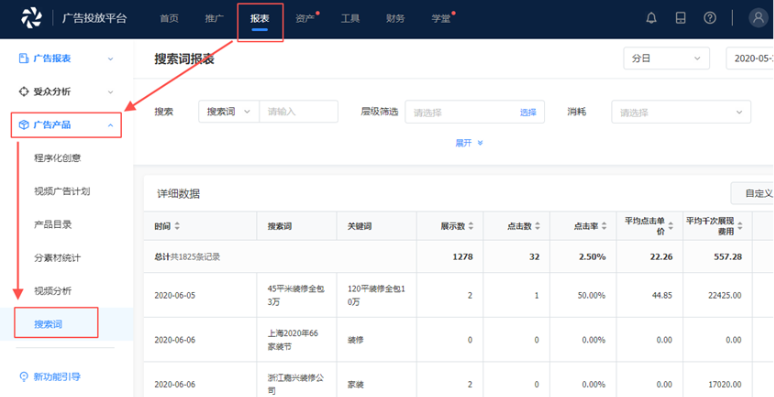
Task: Click 50.00% click-rate cell
Action: pyautogui.click(x=591, y=295)
